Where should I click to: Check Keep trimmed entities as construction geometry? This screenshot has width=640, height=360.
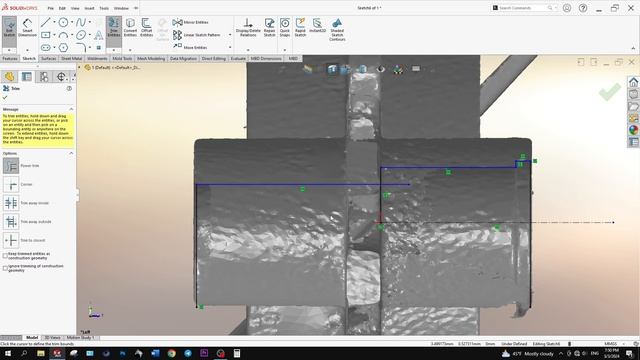5,256
